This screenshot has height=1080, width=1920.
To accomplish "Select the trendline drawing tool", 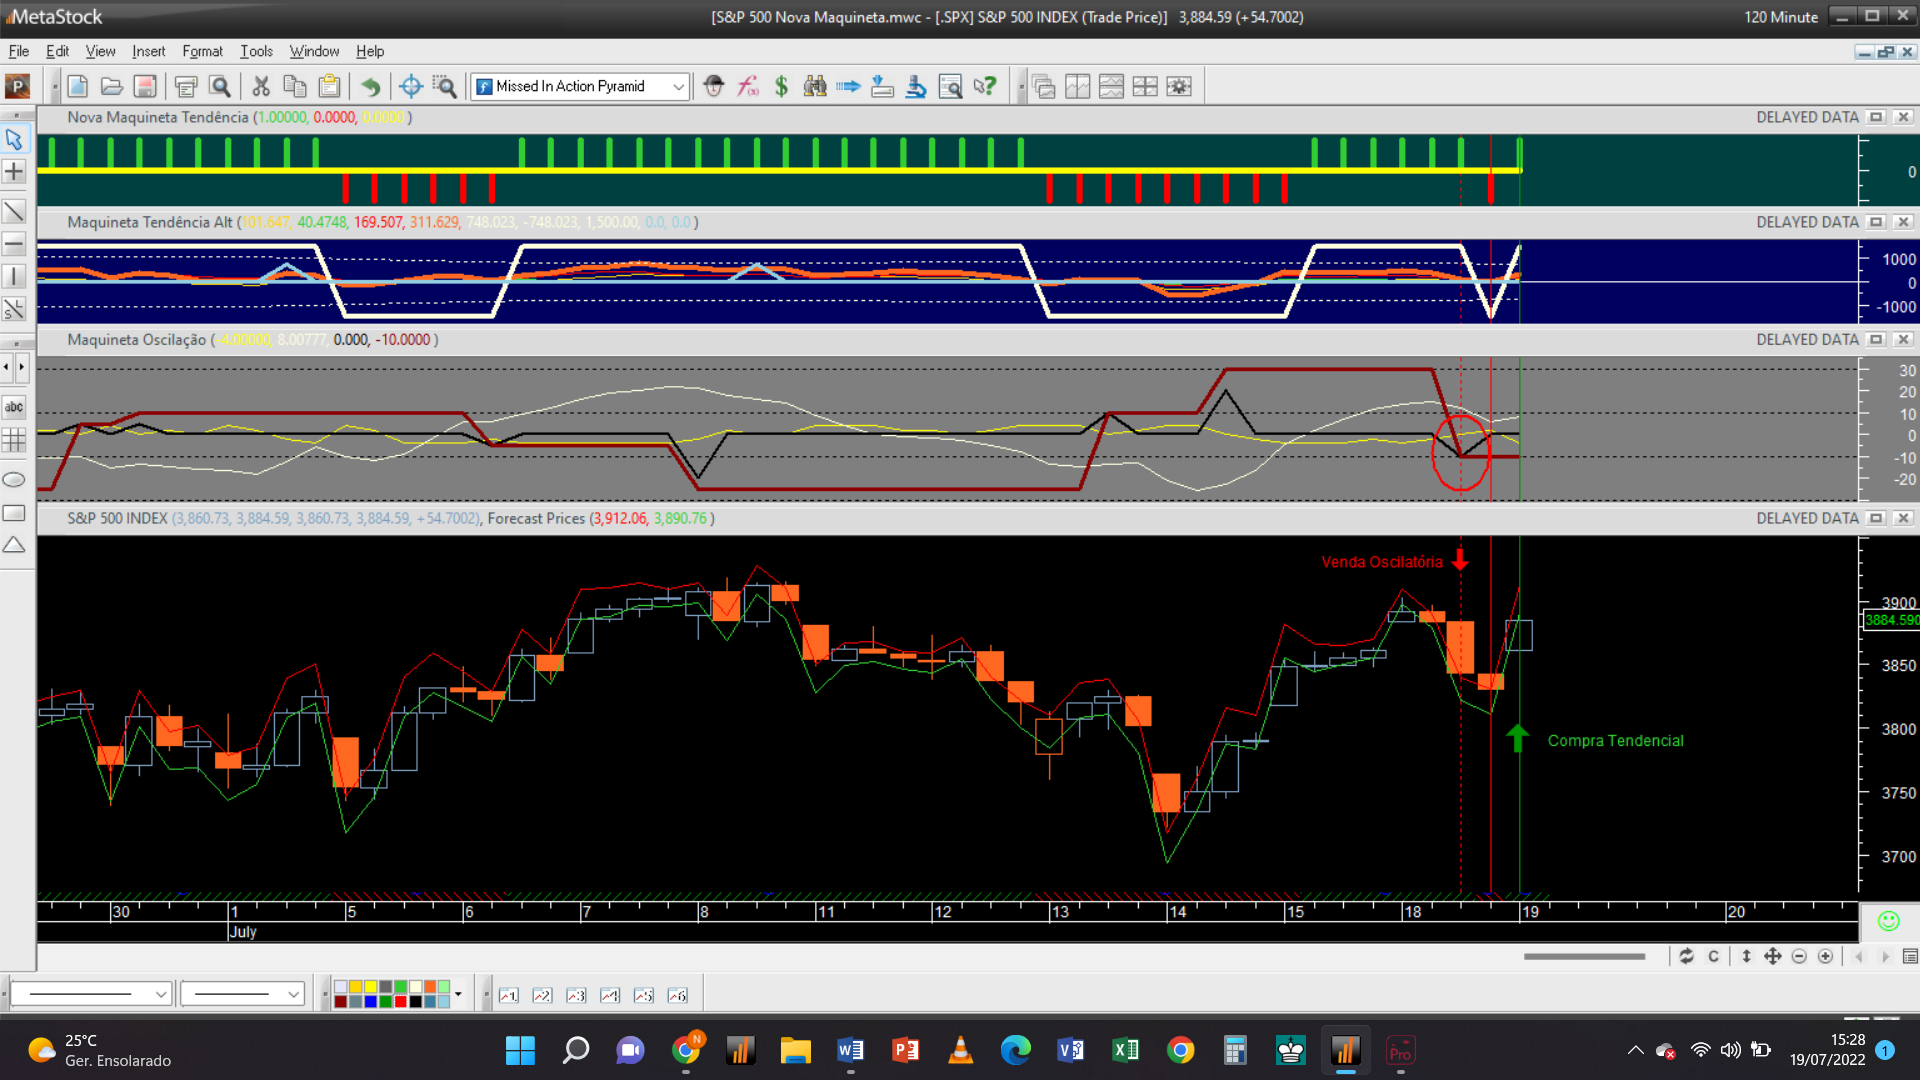I will [14, 211].
